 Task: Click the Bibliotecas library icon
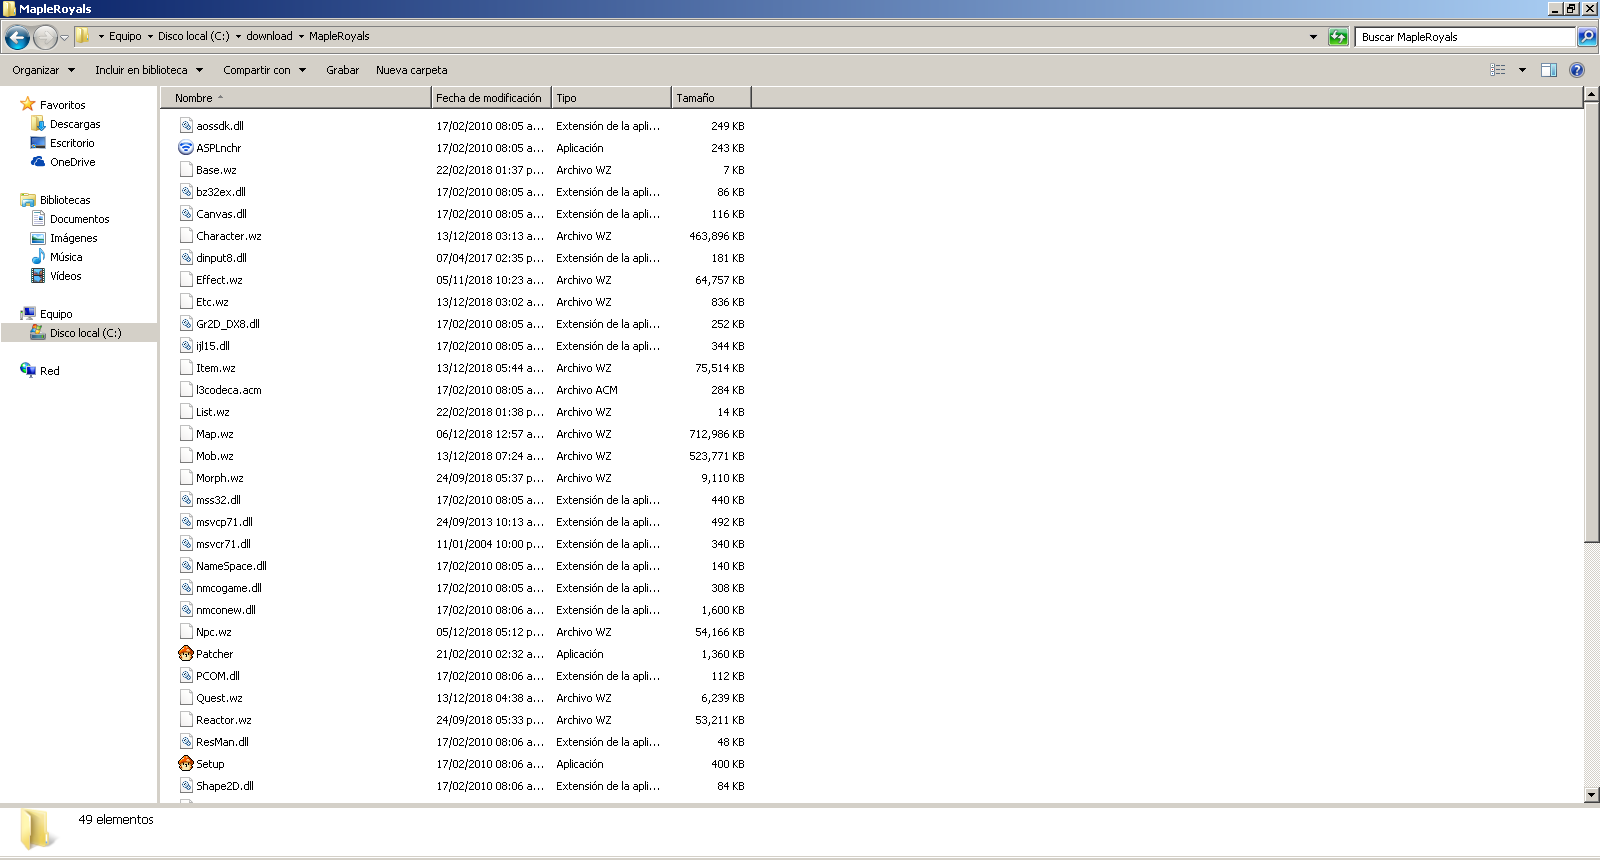(28, 200)
